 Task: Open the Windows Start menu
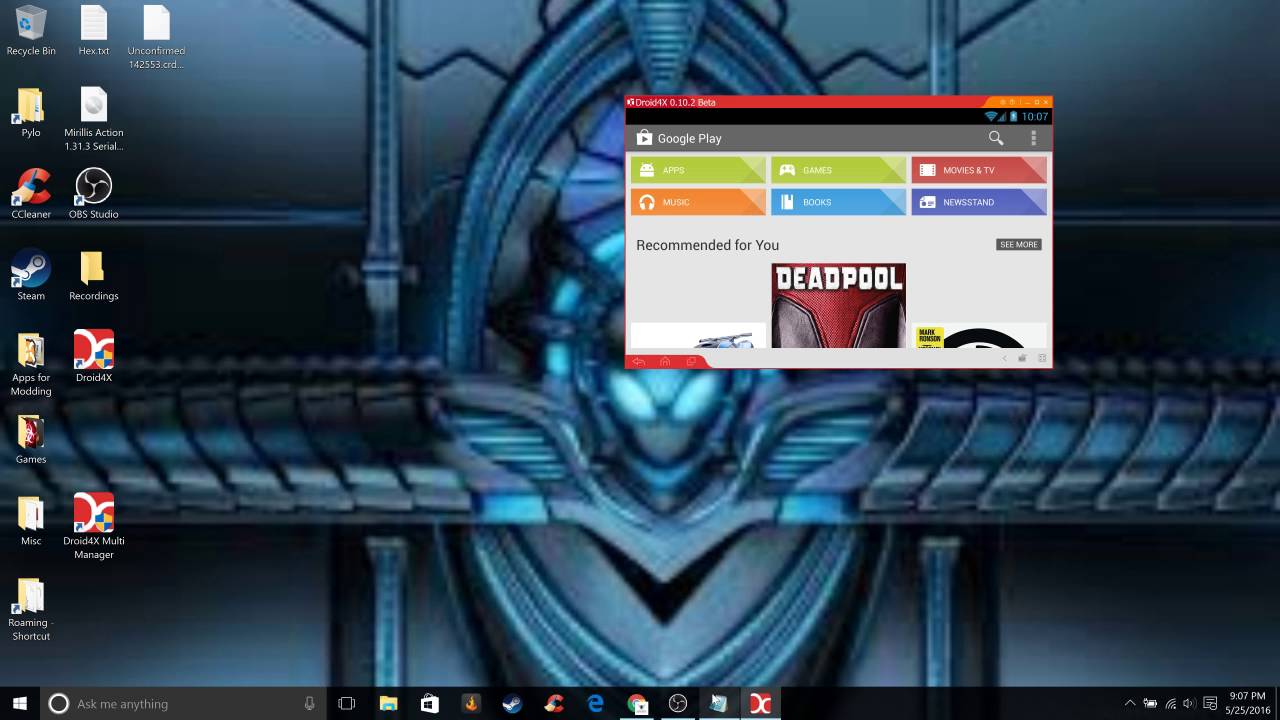click(20, 703)
